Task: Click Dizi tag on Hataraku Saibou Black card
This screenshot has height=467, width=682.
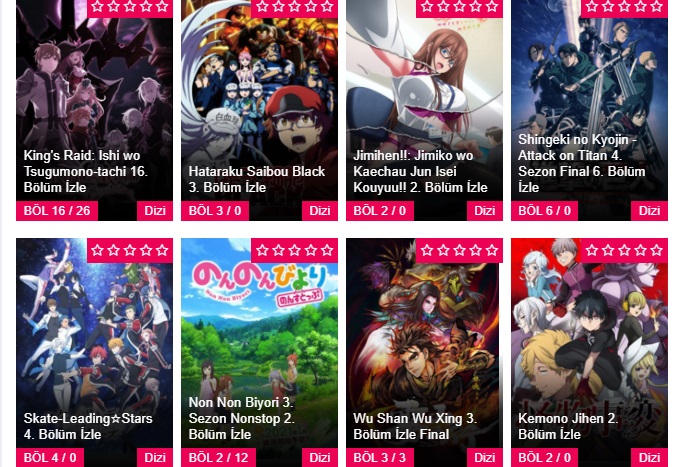Action: [320, 211]
